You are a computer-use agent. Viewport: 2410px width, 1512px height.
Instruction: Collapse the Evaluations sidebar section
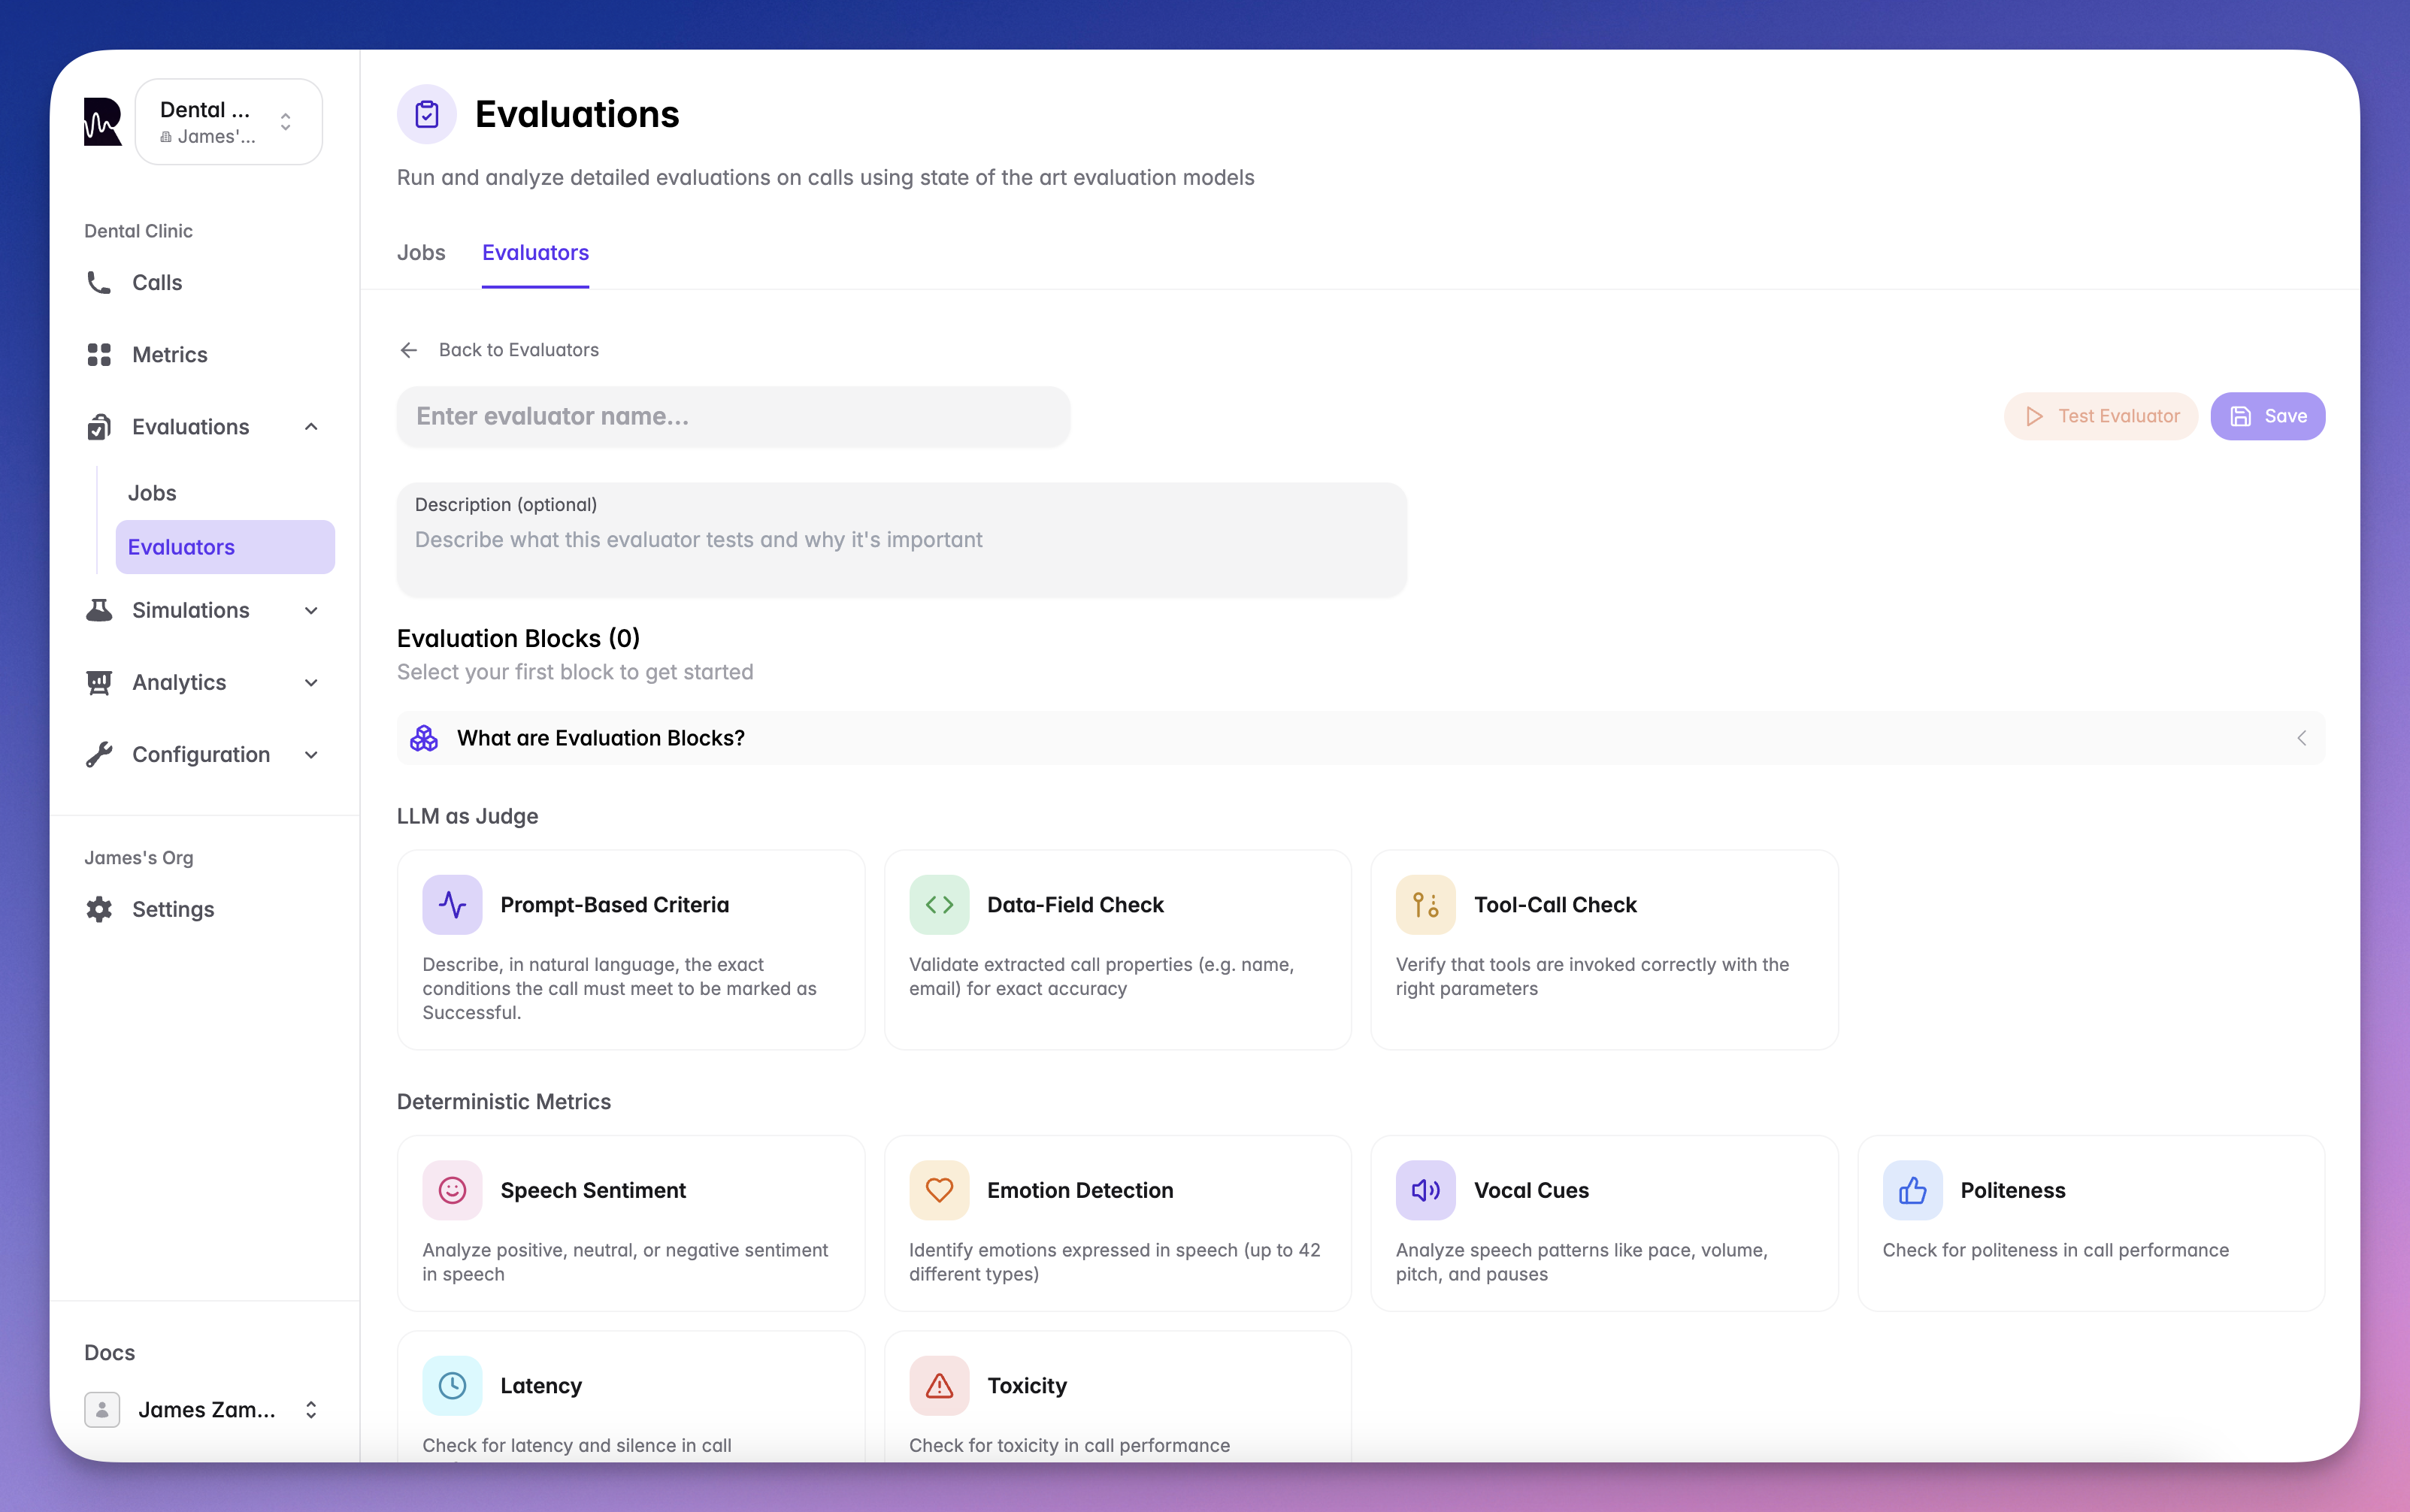click(311, 427)
